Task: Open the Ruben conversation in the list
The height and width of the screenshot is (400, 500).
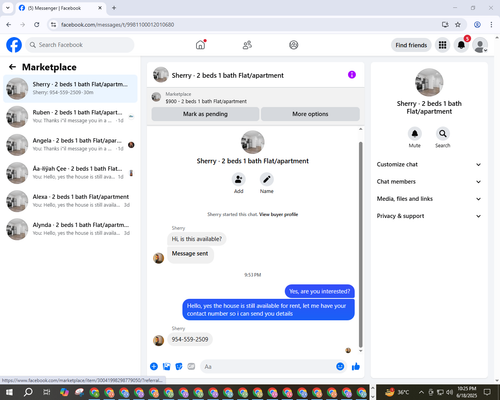Action: tap(70, 117)
